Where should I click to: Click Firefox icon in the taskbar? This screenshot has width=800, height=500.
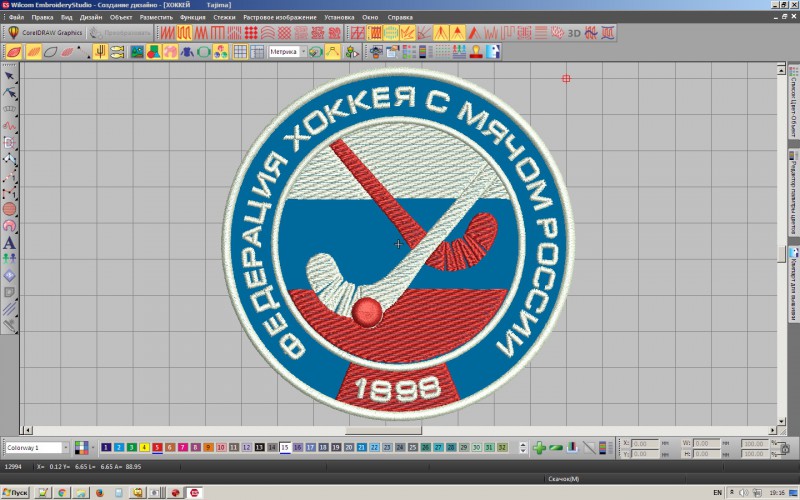point(99,492)
